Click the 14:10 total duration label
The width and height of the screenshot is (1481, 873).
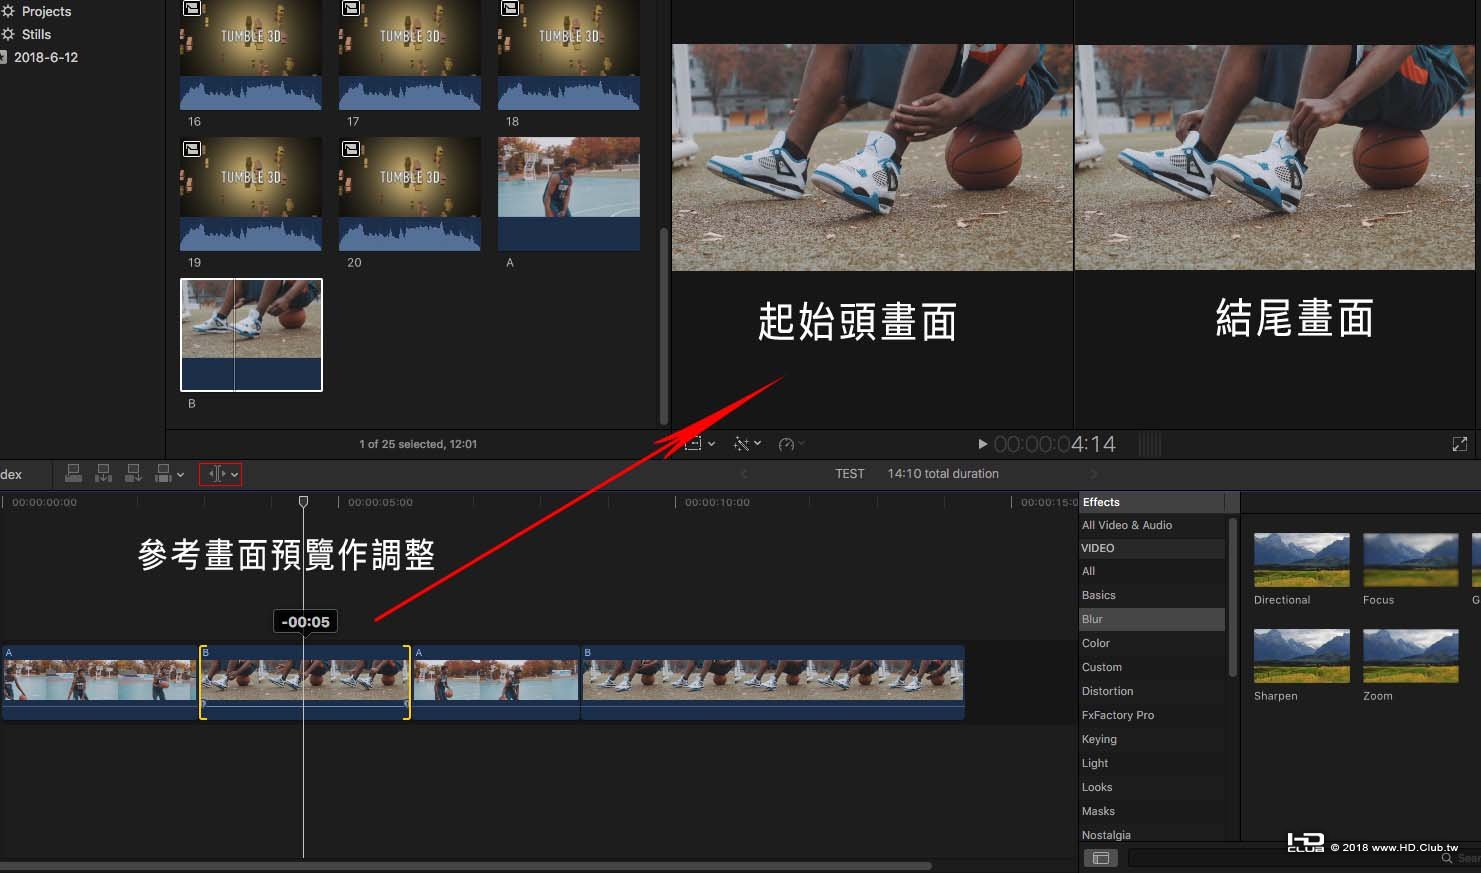point(943,474)
